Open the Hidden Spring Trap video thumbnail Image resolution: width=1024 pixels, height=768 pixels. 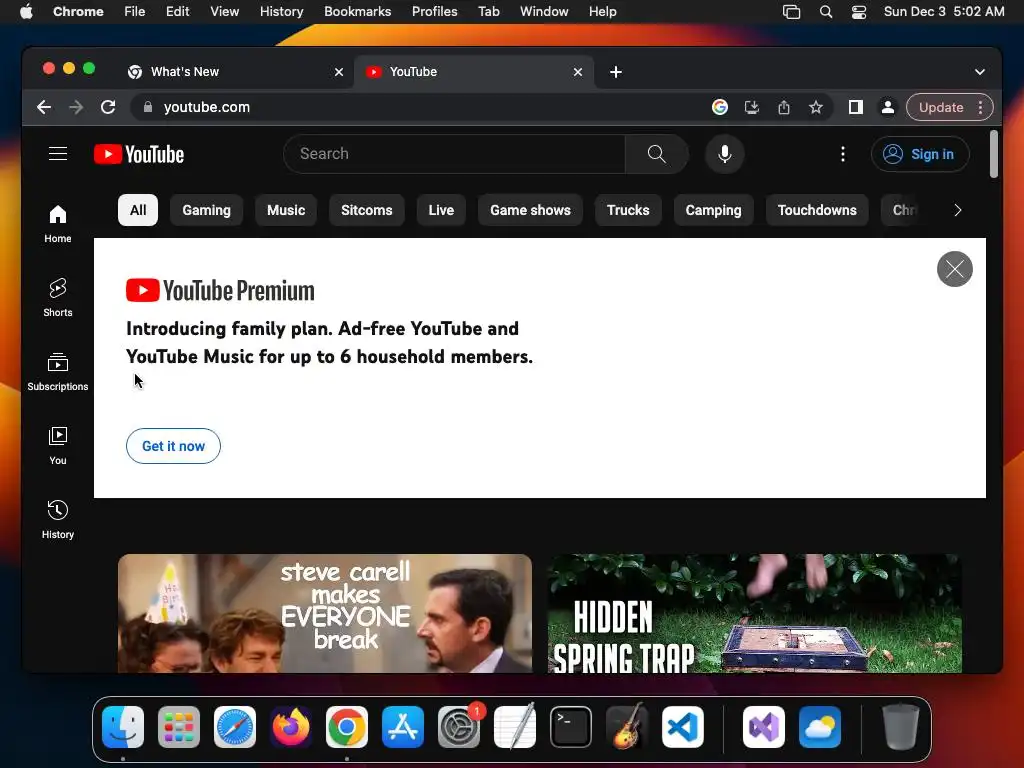pyautogui.click(x=754, y=613)
